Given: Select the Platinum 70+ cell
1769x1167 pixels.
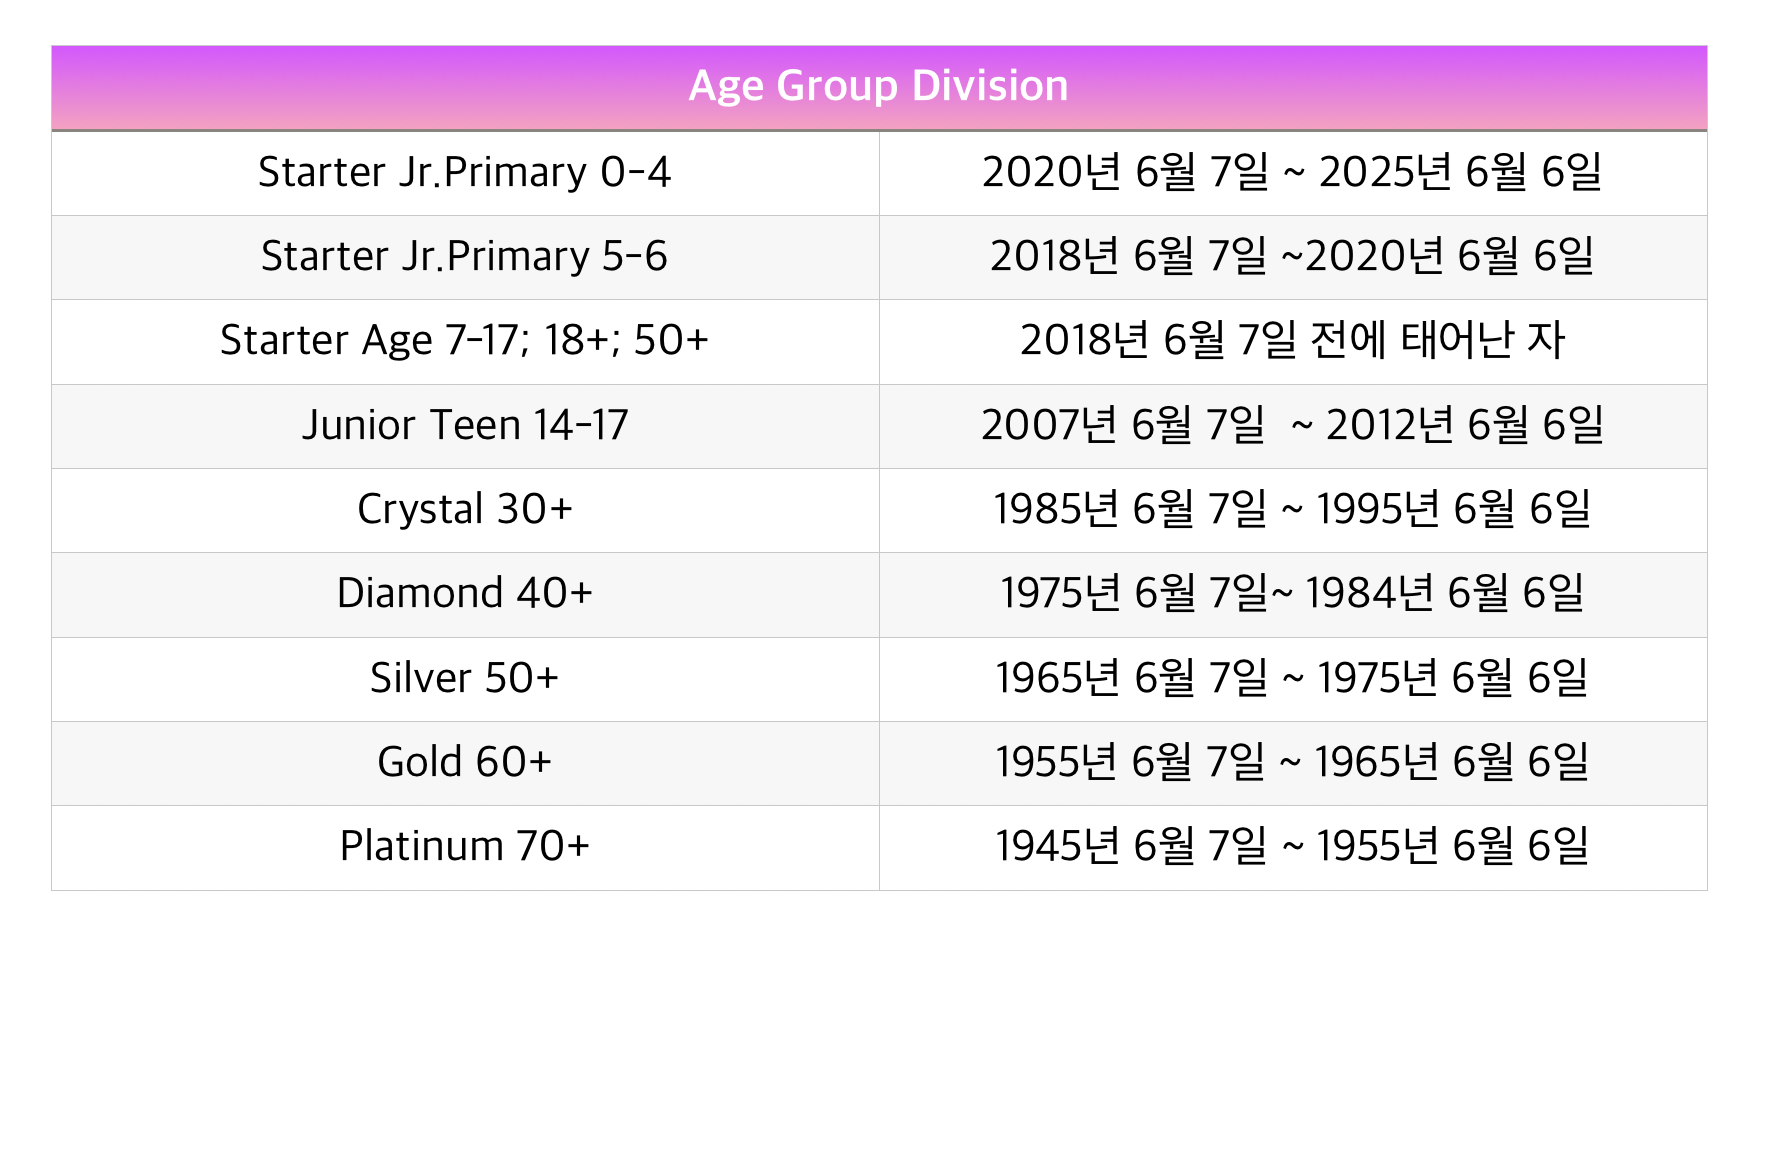Looking at the screenshot, I should (x=464, y=847).
